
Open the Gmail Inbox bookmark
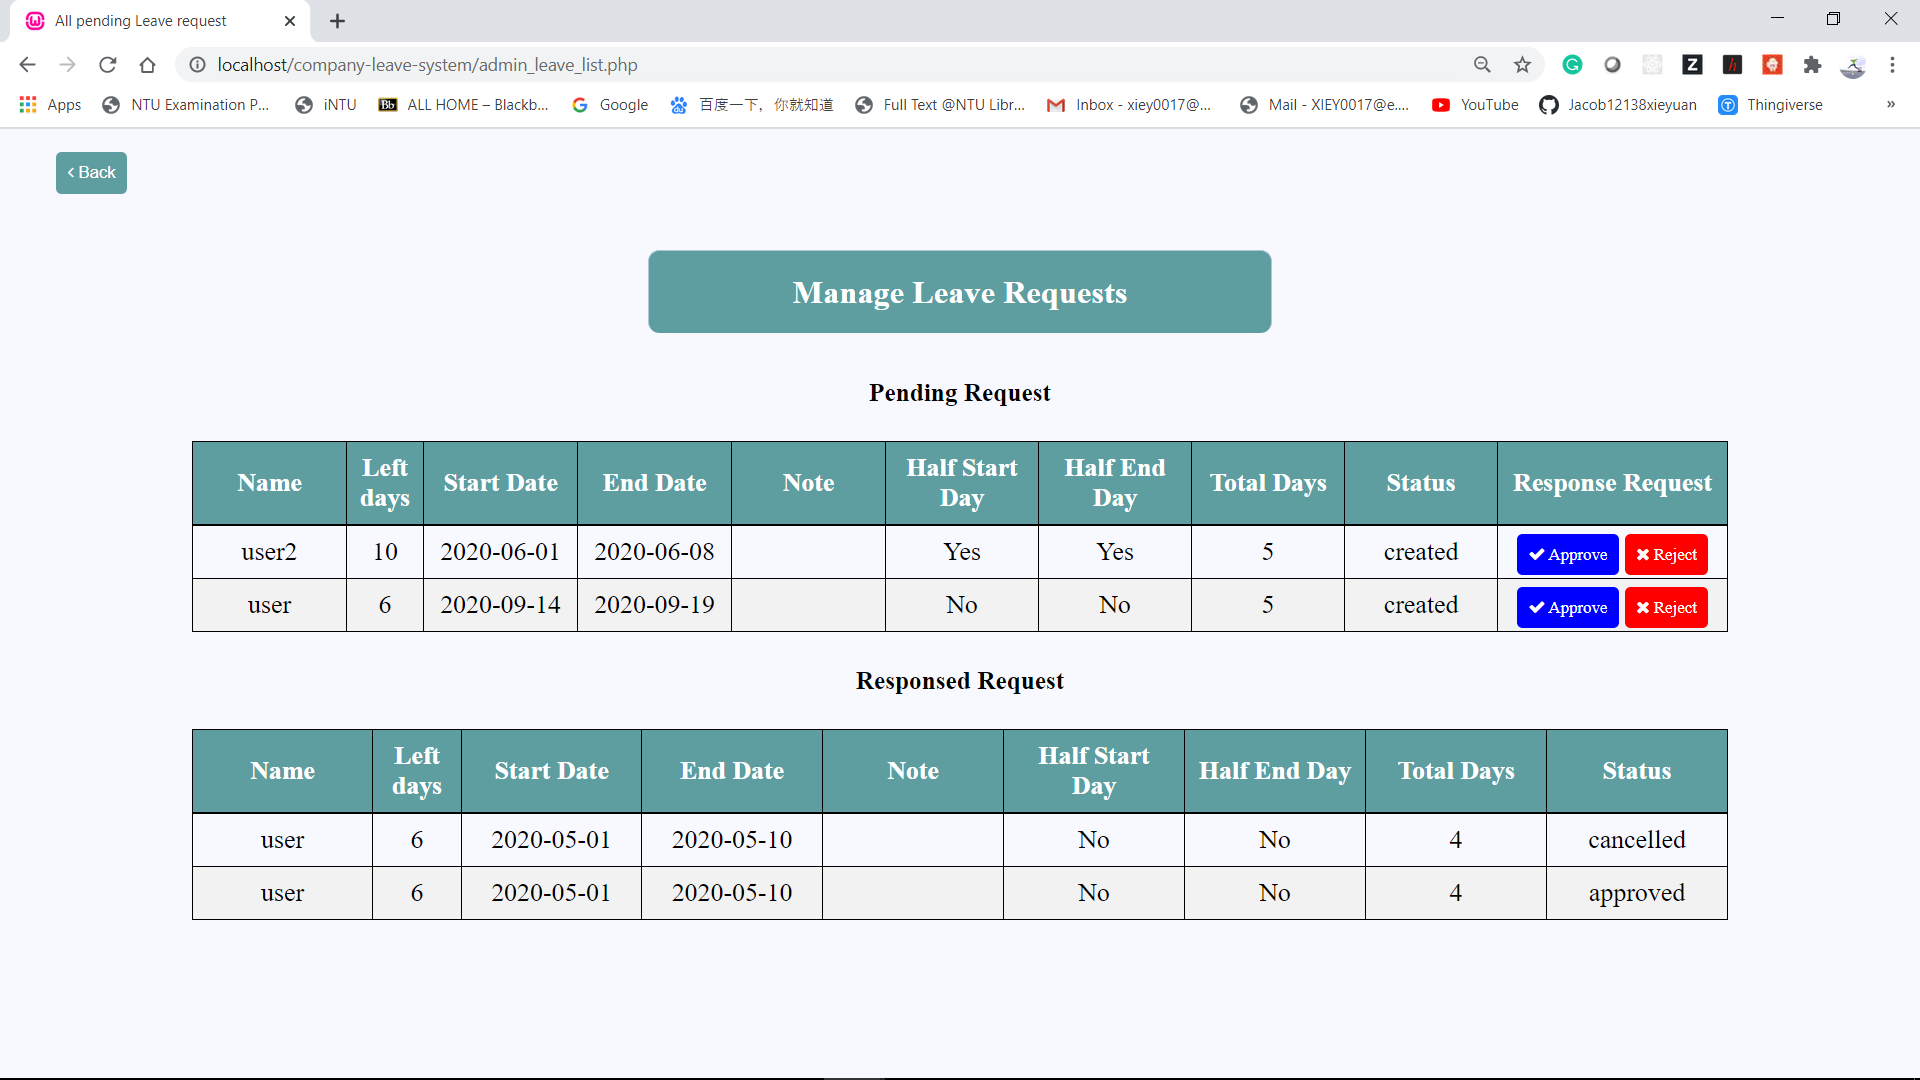click(x=1130, y=104)
